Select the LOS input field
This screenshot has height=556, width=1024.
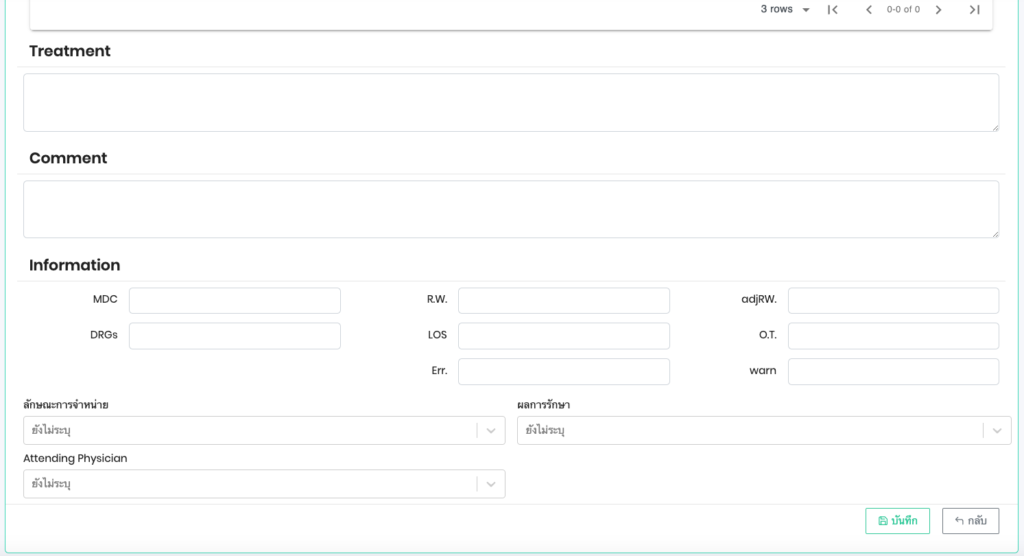click(563, 336)
